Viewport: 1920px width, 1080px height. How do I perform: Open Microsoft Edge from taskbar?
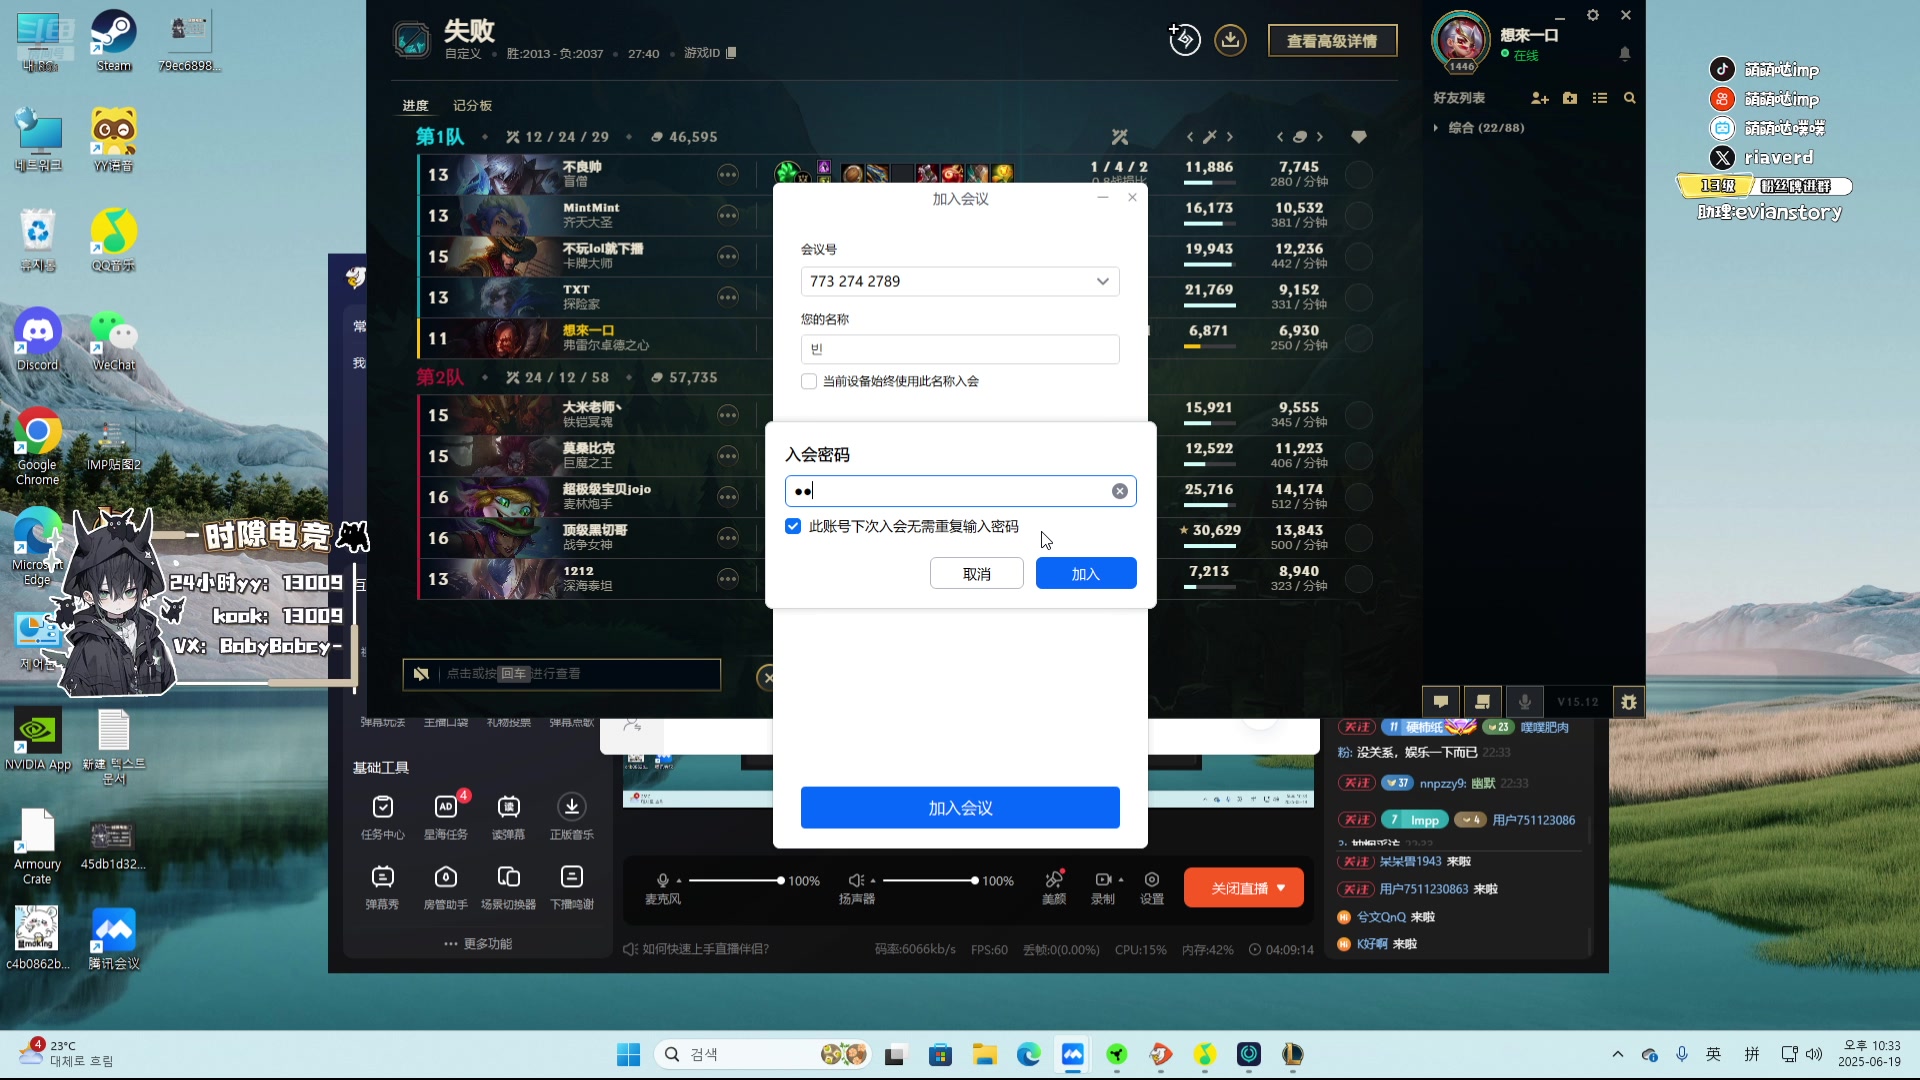1028,1054
